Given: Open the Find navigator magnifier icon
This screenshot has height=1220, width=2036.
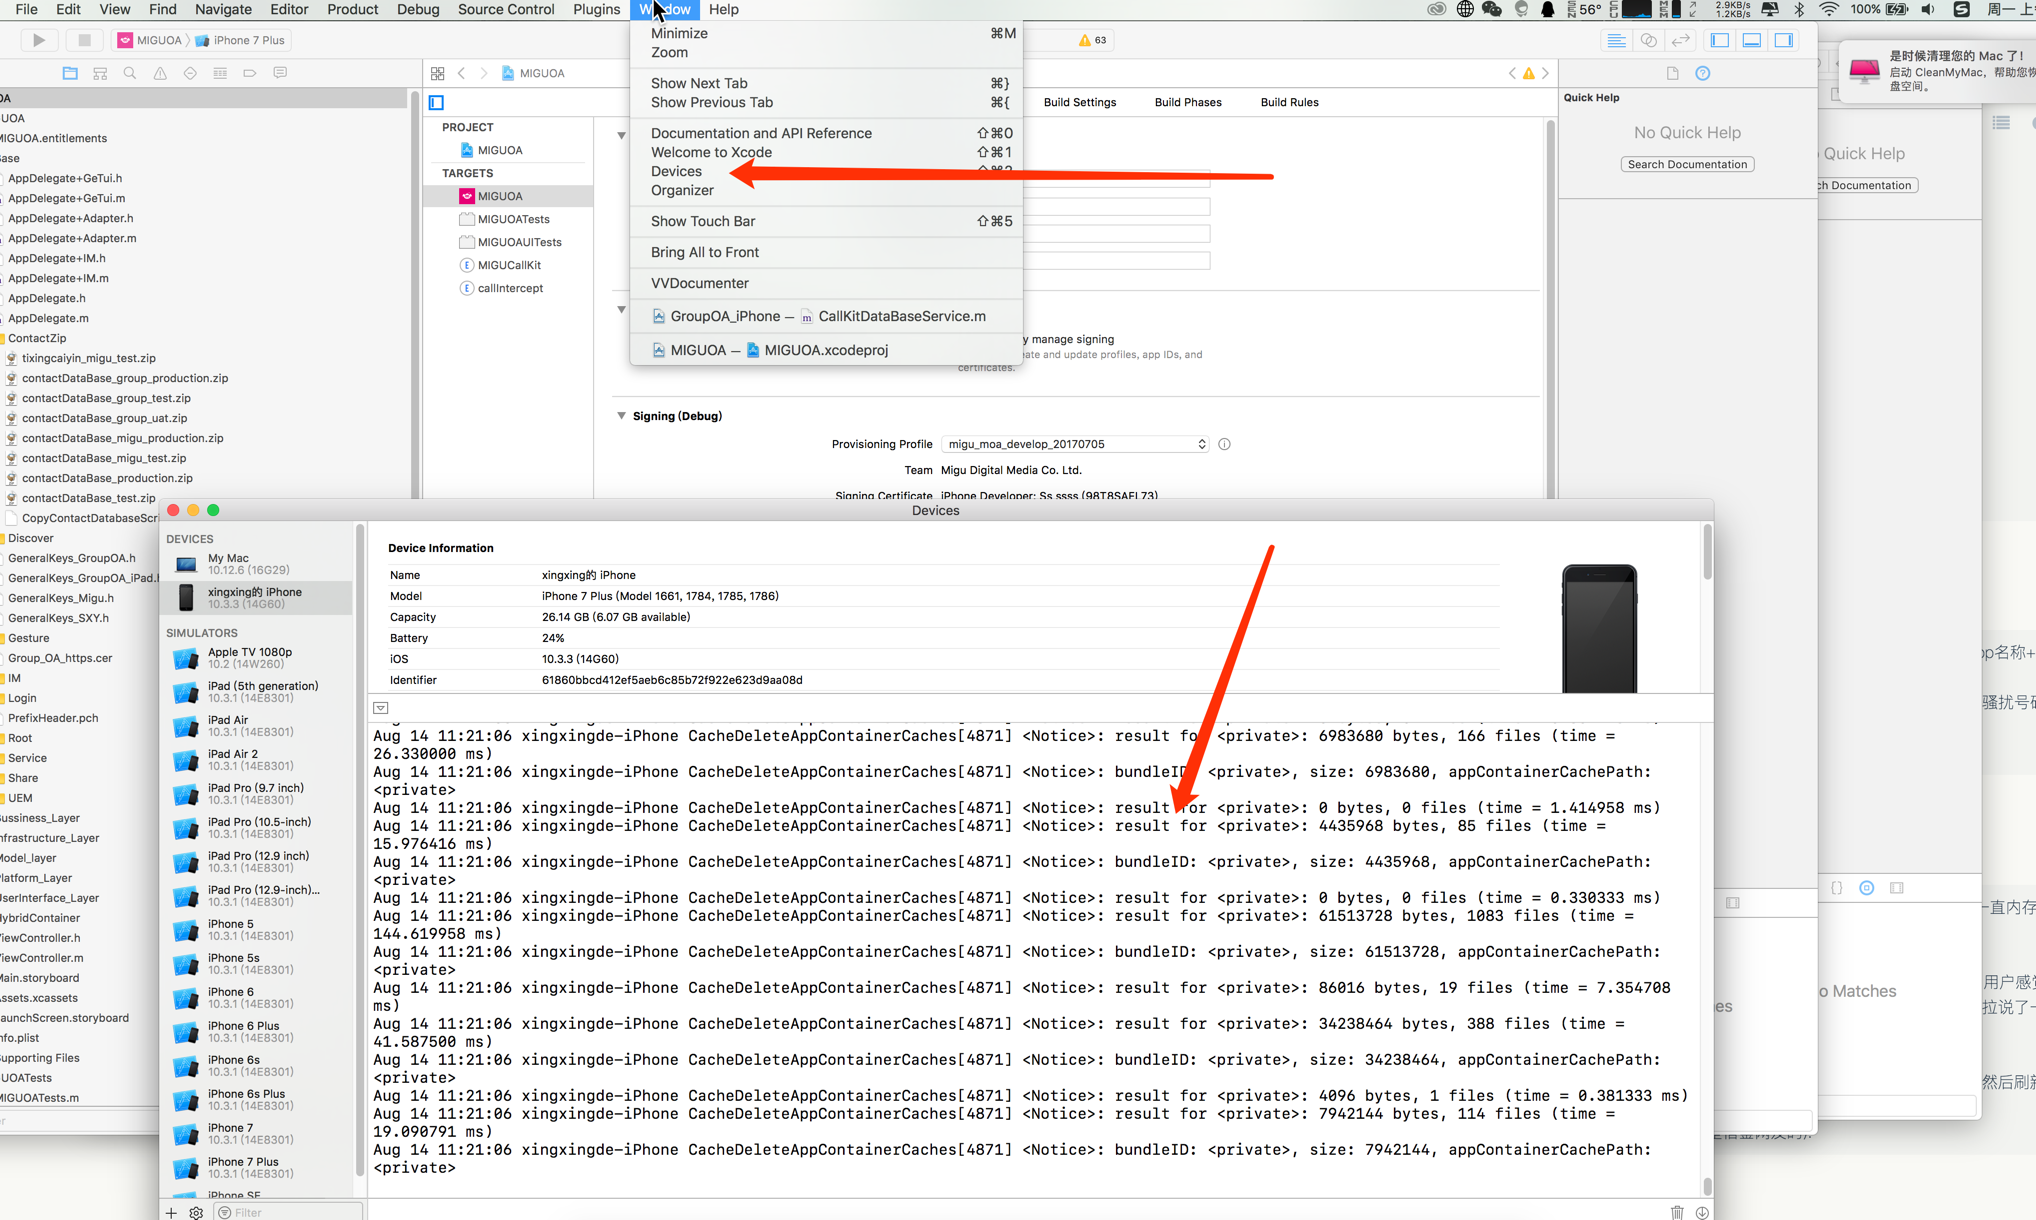Looking at the screenshot, I should tap(130, 73).
